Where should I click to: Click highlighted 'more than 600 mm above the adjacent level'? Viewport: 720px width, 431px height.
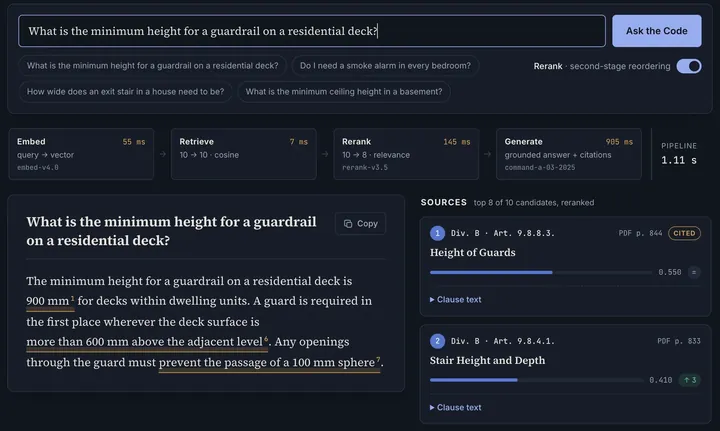pyautogui.click(x=144, y=342)
